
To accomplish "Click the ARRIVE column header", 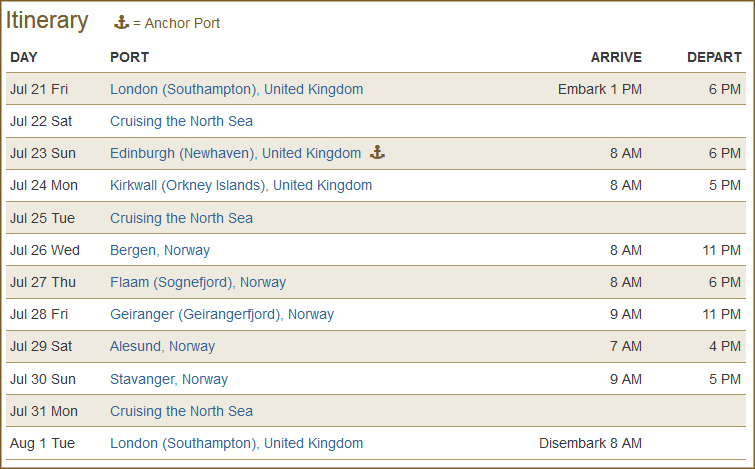I will [x=616, y=57].
